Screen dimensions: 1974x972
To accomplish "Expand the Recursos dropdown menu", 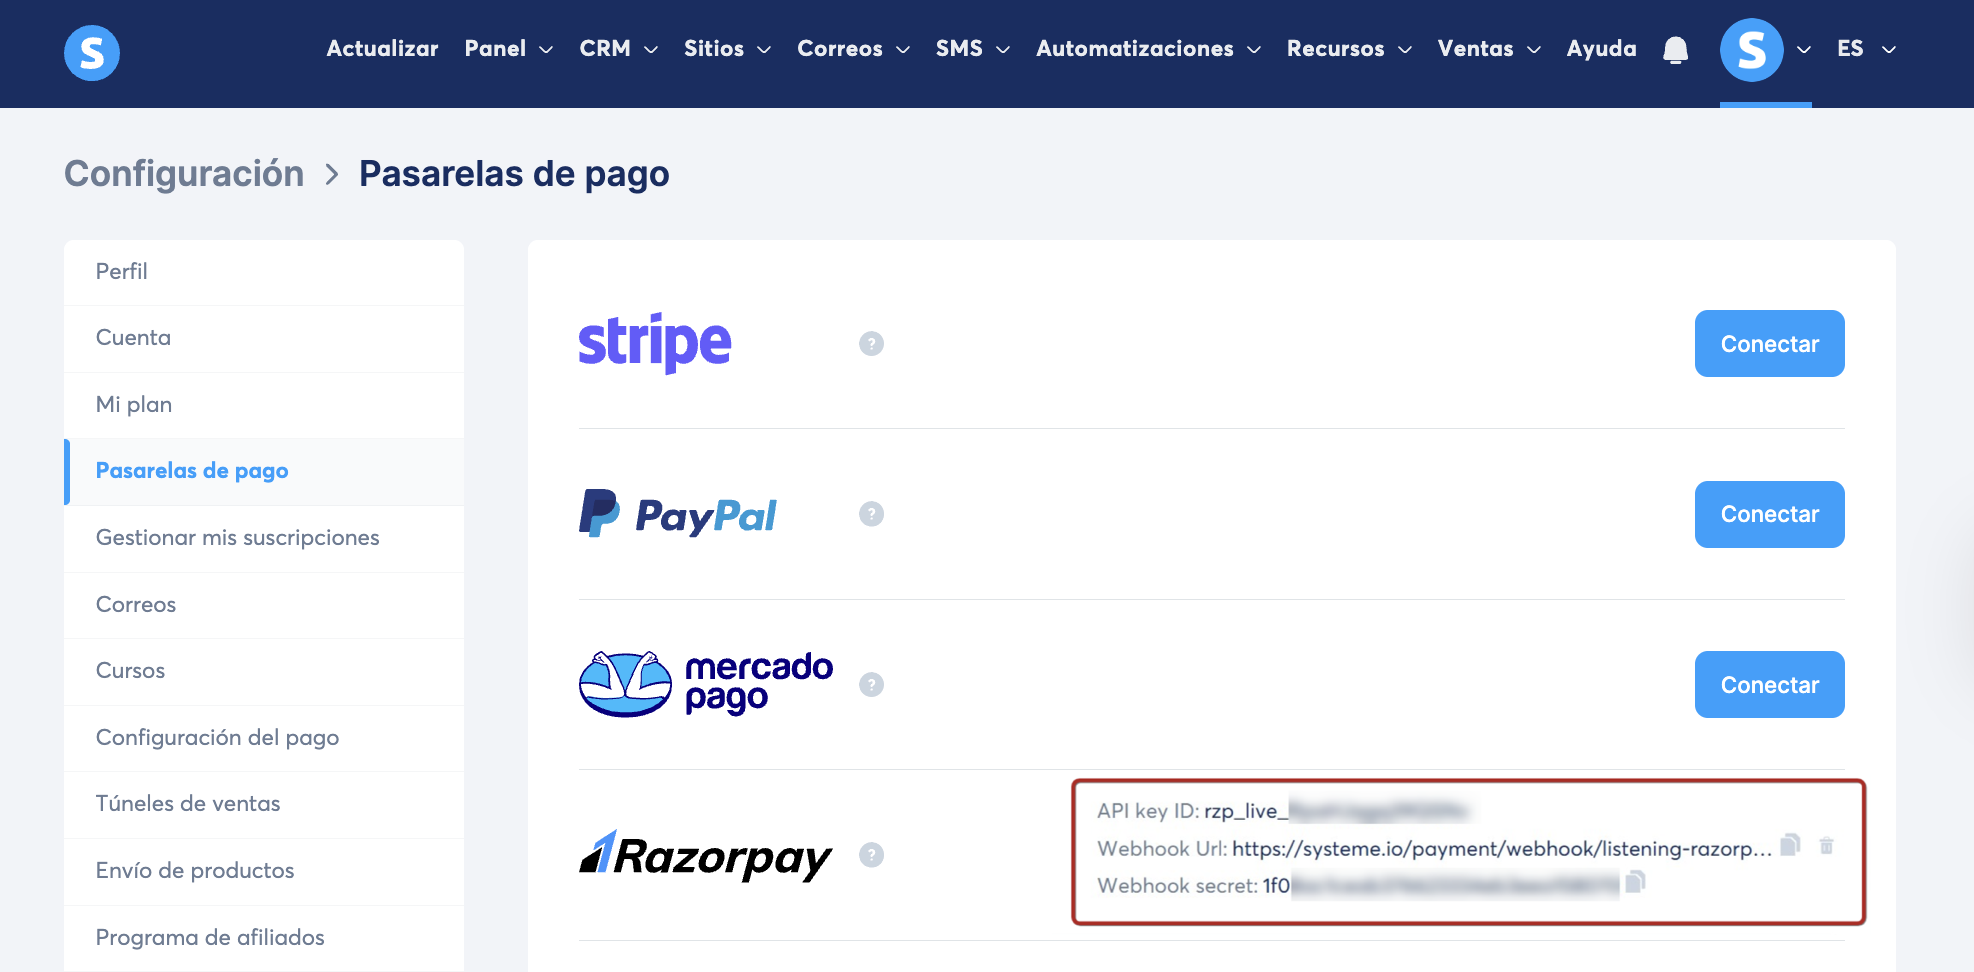I will point(1349,49).
